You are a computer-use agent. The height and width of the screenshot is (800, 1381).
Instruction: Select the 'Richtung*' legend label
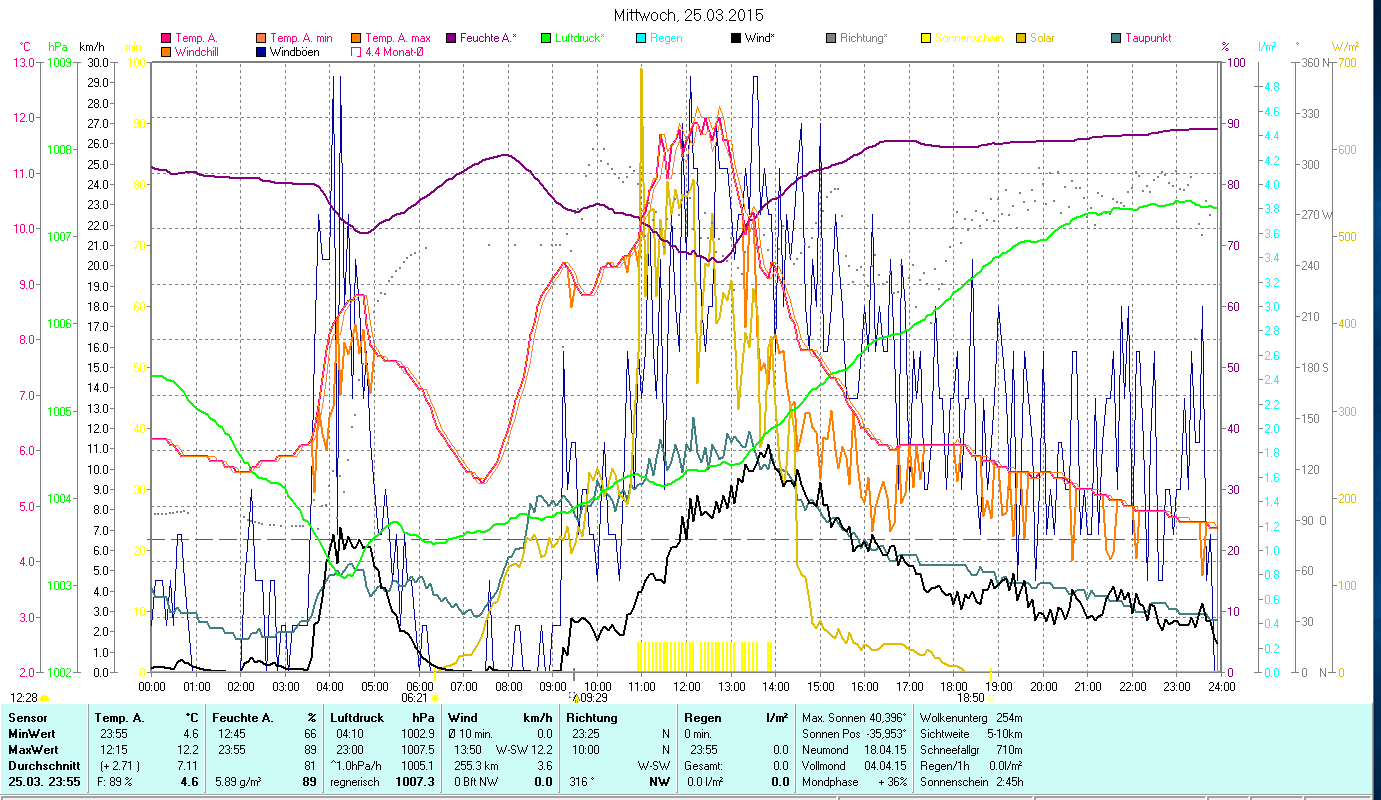[863, 39]
